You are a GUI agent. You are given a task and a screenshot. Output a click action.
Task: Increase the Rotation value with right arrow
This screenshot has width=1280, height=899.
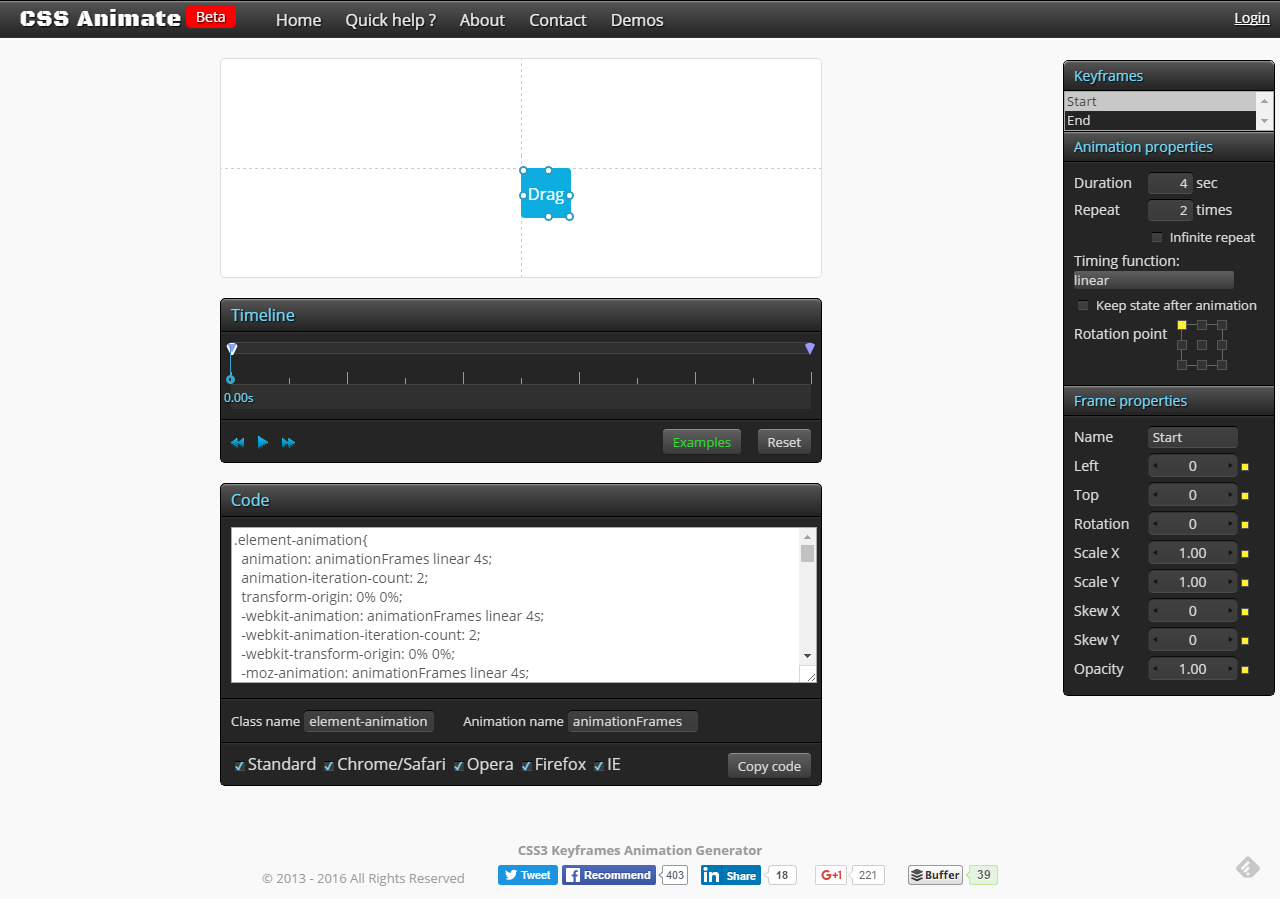pos(1231,524)
